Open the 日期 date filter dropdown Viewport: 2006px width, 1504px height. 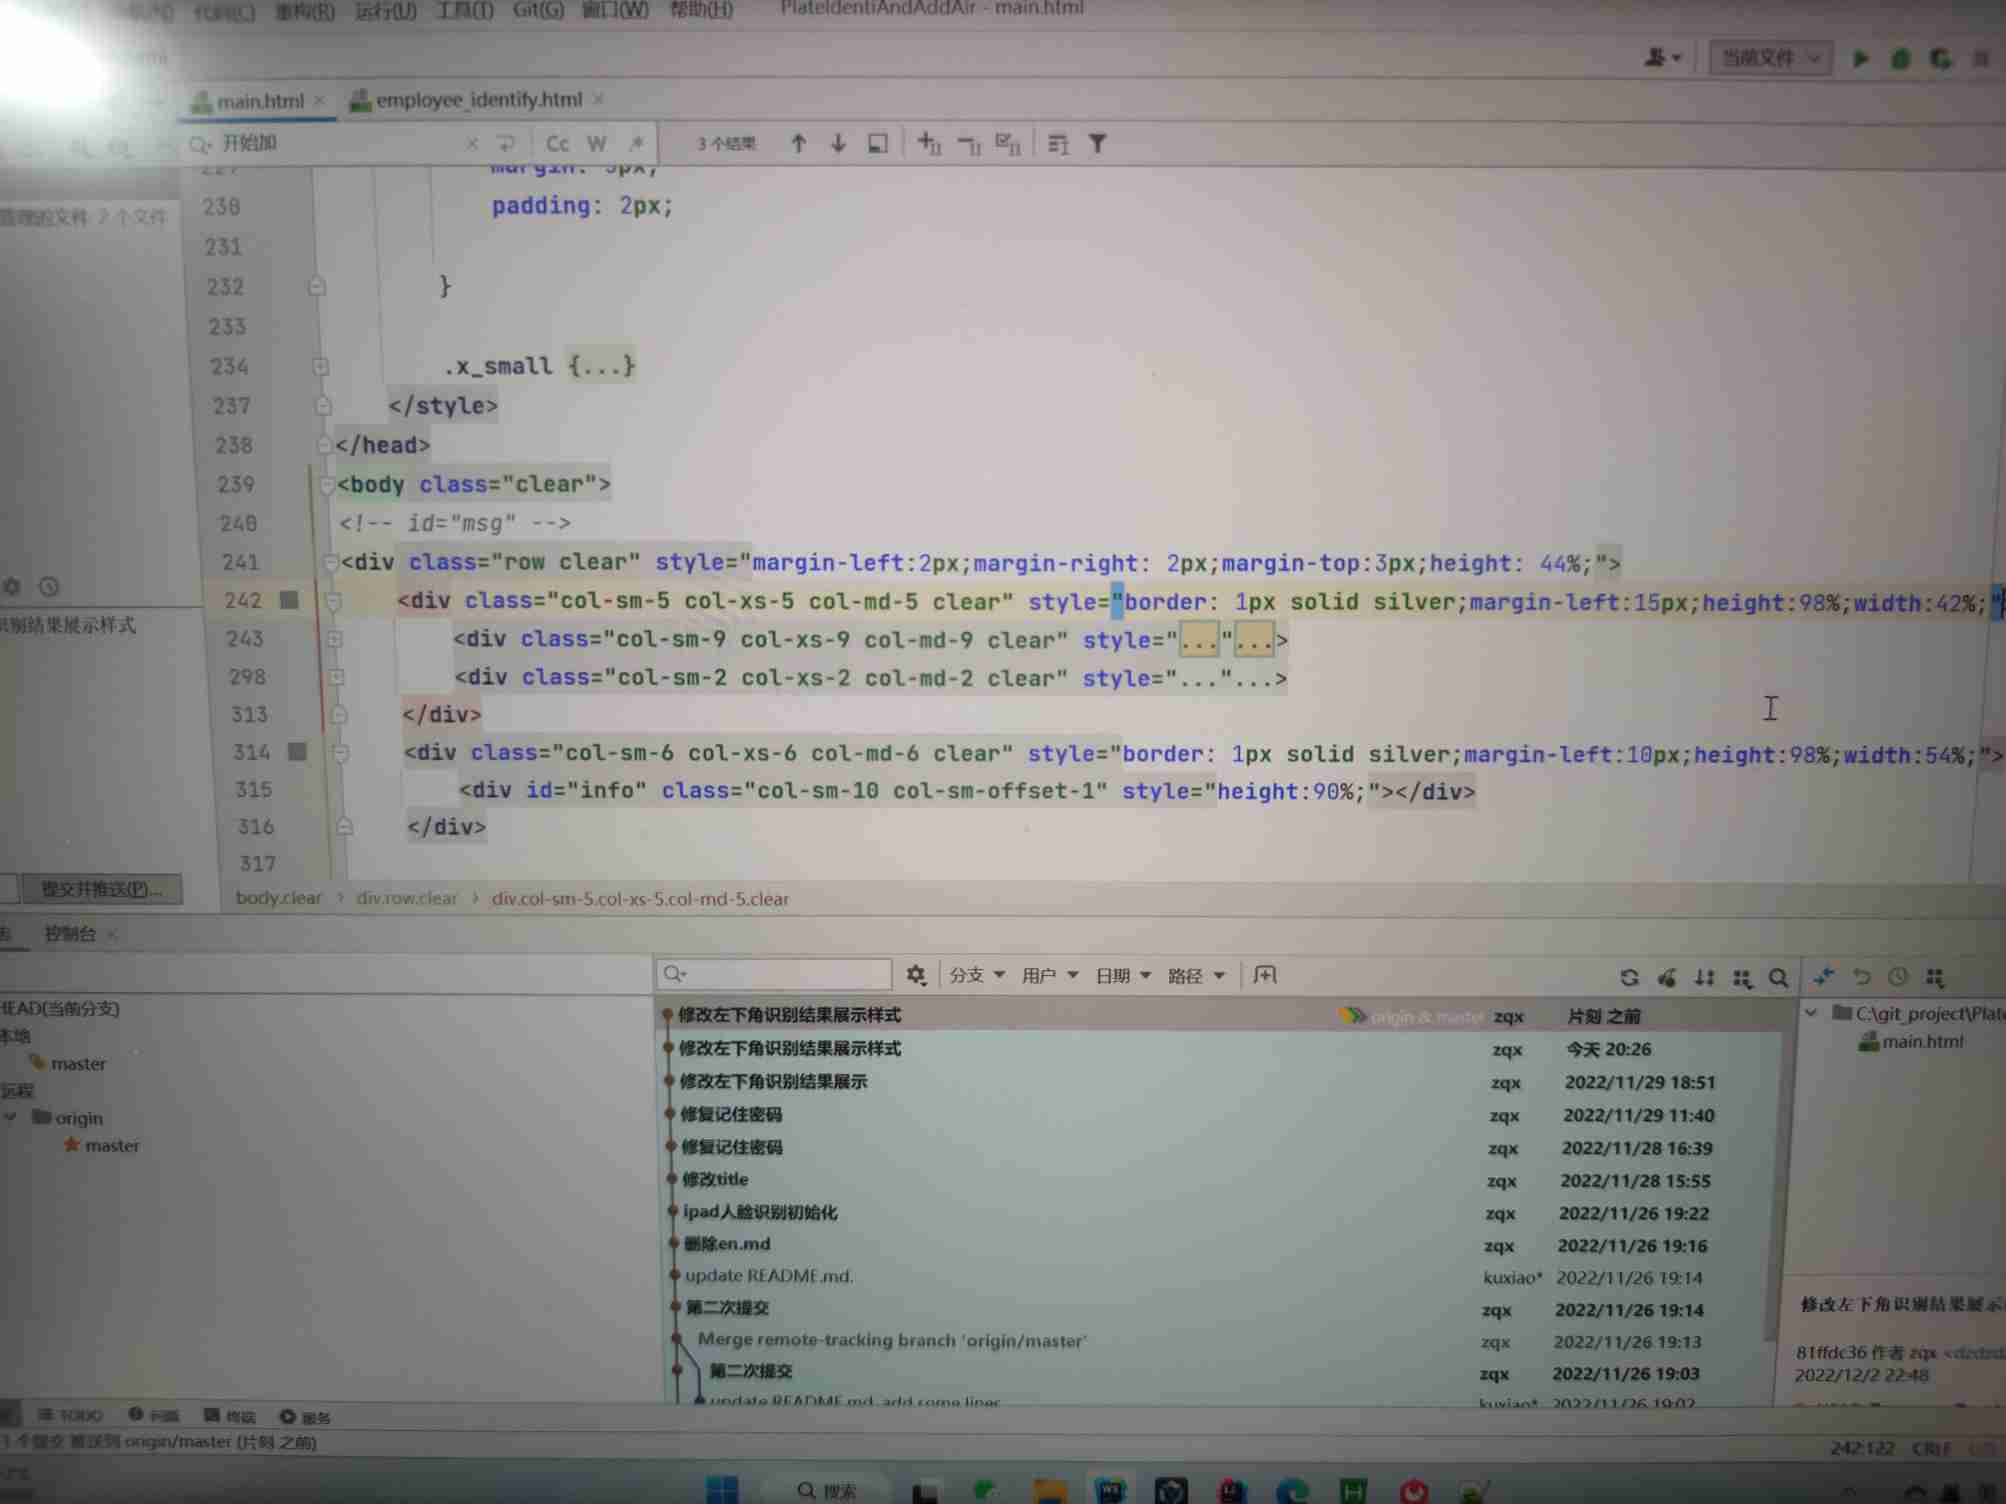(1122, 975)
